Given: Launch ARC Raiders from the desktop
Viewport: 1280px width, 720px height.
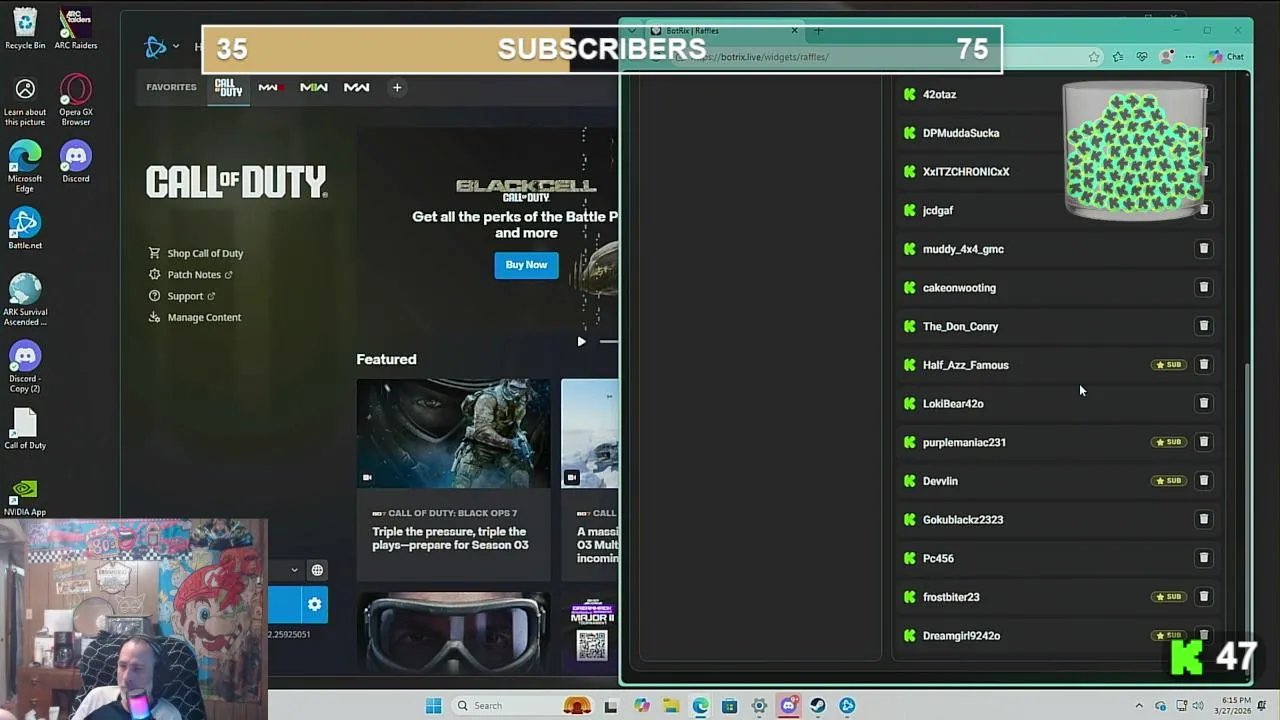Looking at the screenshot, I should point(76,28).
